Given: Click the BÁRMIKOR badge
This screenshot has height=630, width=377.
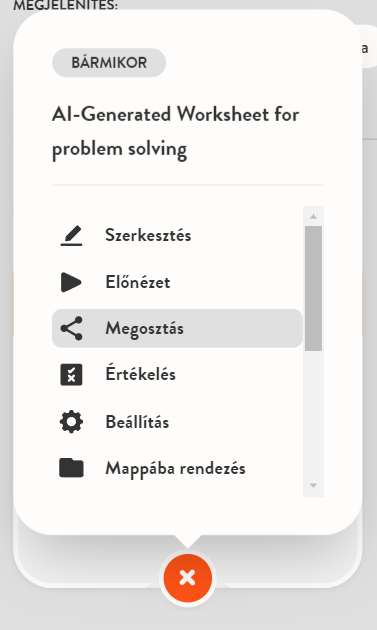Looking at the screenshot, I should click(x=109, y=63).
